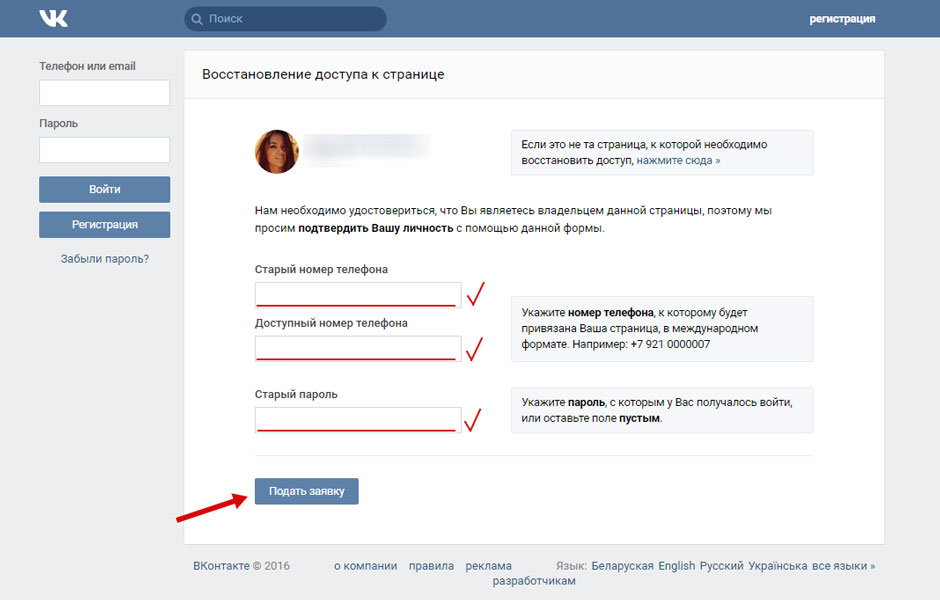Click the Старый номер телефона field
Screen dimensions: 940x600
tap(358, 295)
